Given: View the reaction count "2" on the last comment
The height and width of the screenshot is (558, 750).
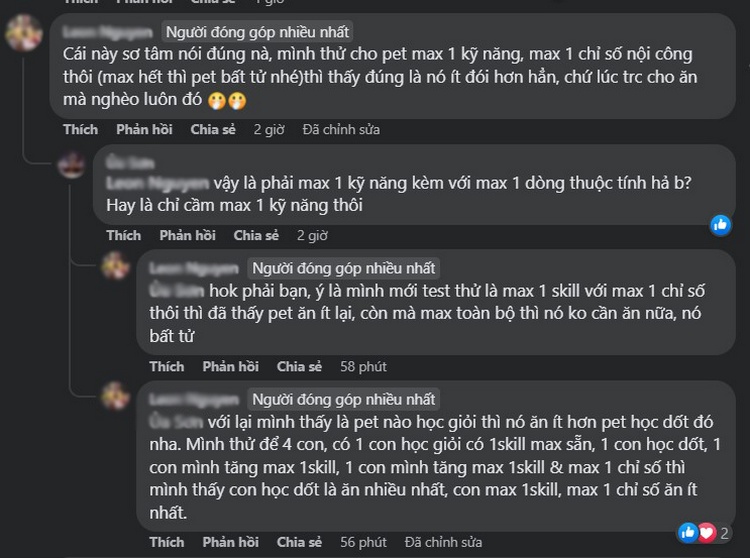Looking at the screenshot, I should (x=726, y=532).
